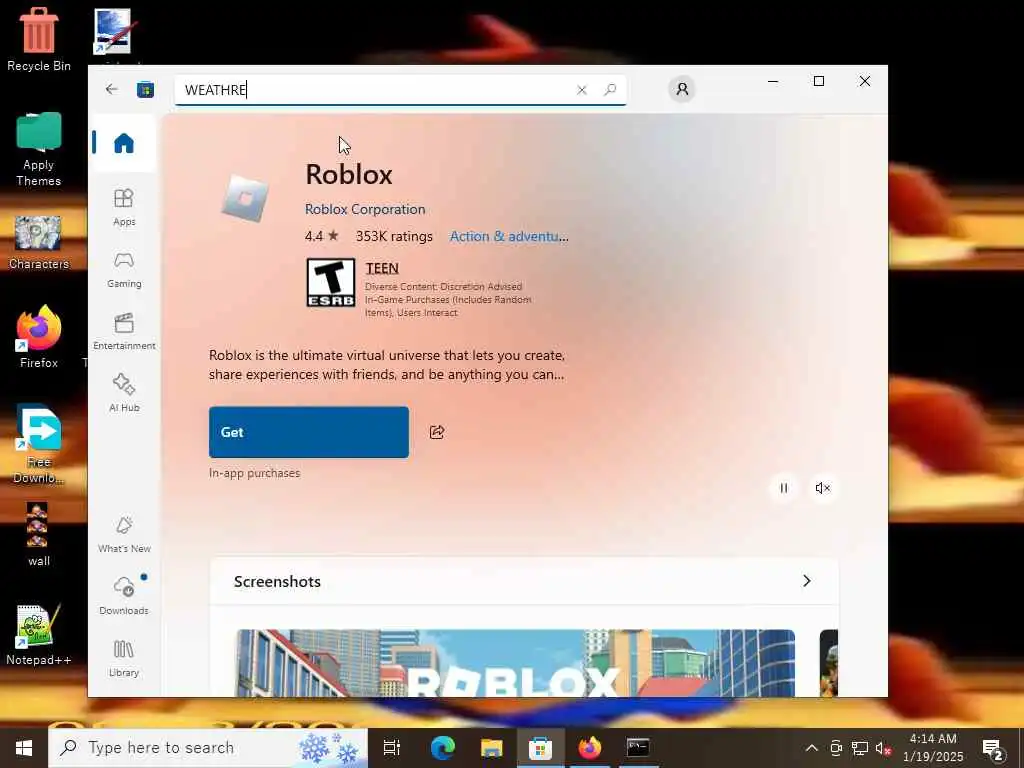1024x768 pixels.
Task: Open the Characters desktop icon
Action: click(39, 242)
